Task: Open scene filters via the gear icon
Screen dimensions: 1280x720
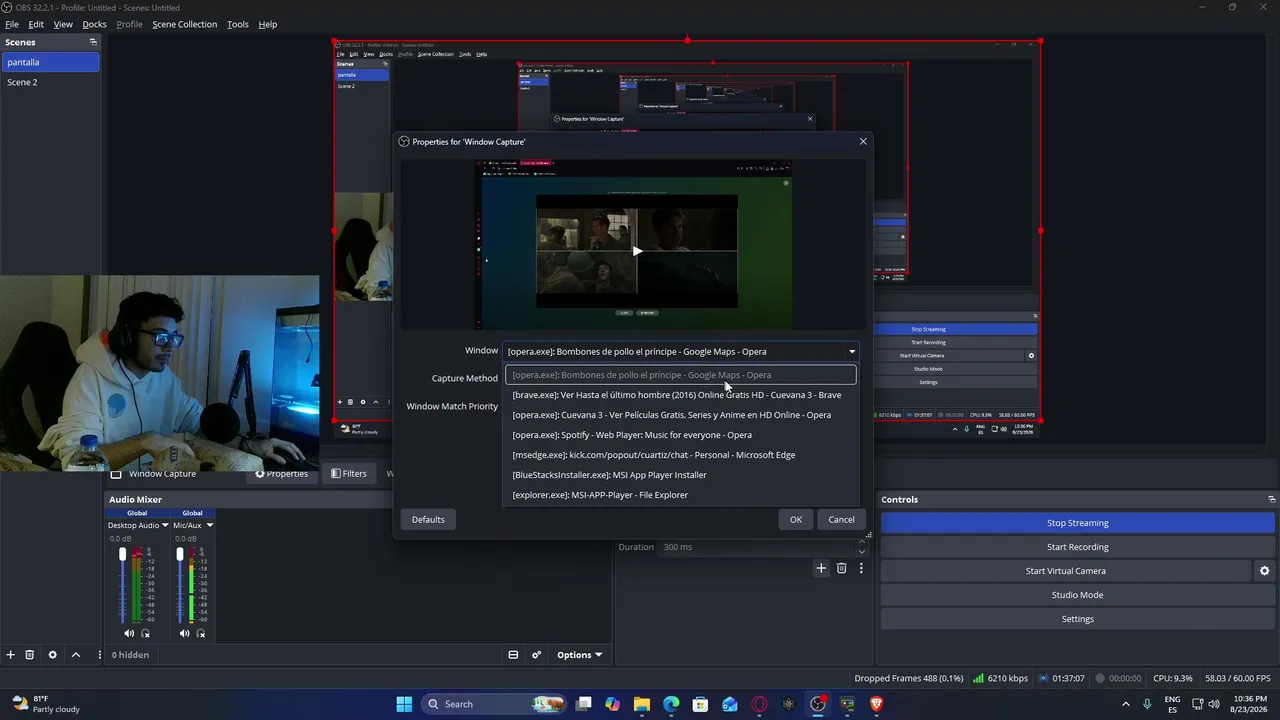Action: 53,655
